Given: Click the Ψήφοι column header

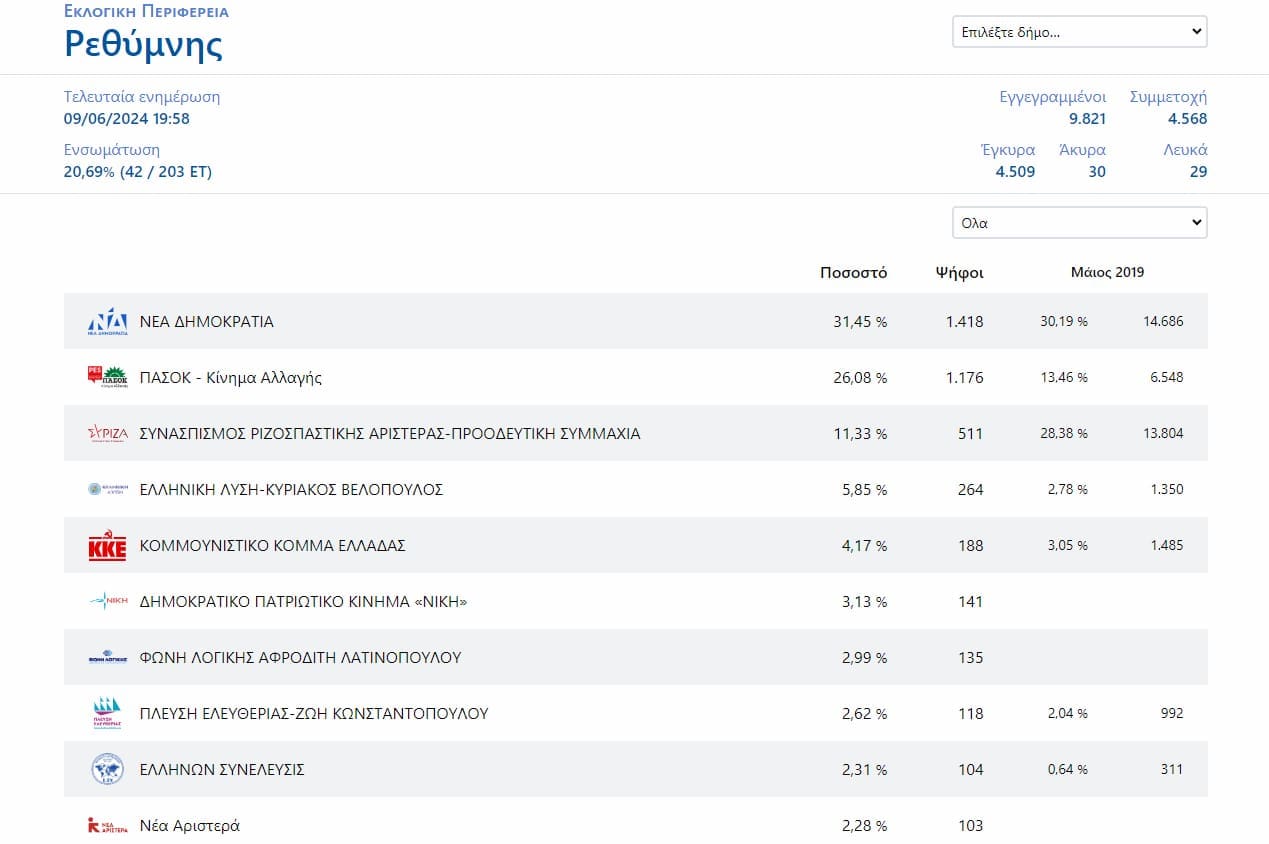Looking at the screenshot, I should pos(959,272).
